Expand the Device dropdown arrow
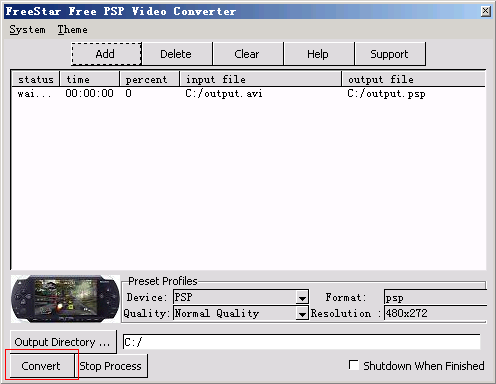The width and height of the screenshot is (496, 384). (x=302, y=297)
